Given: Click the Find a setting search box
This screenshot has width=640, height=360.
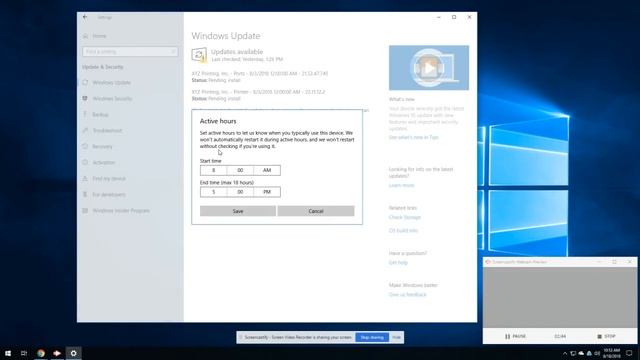Looking at the screenshot, I should 130,52.
